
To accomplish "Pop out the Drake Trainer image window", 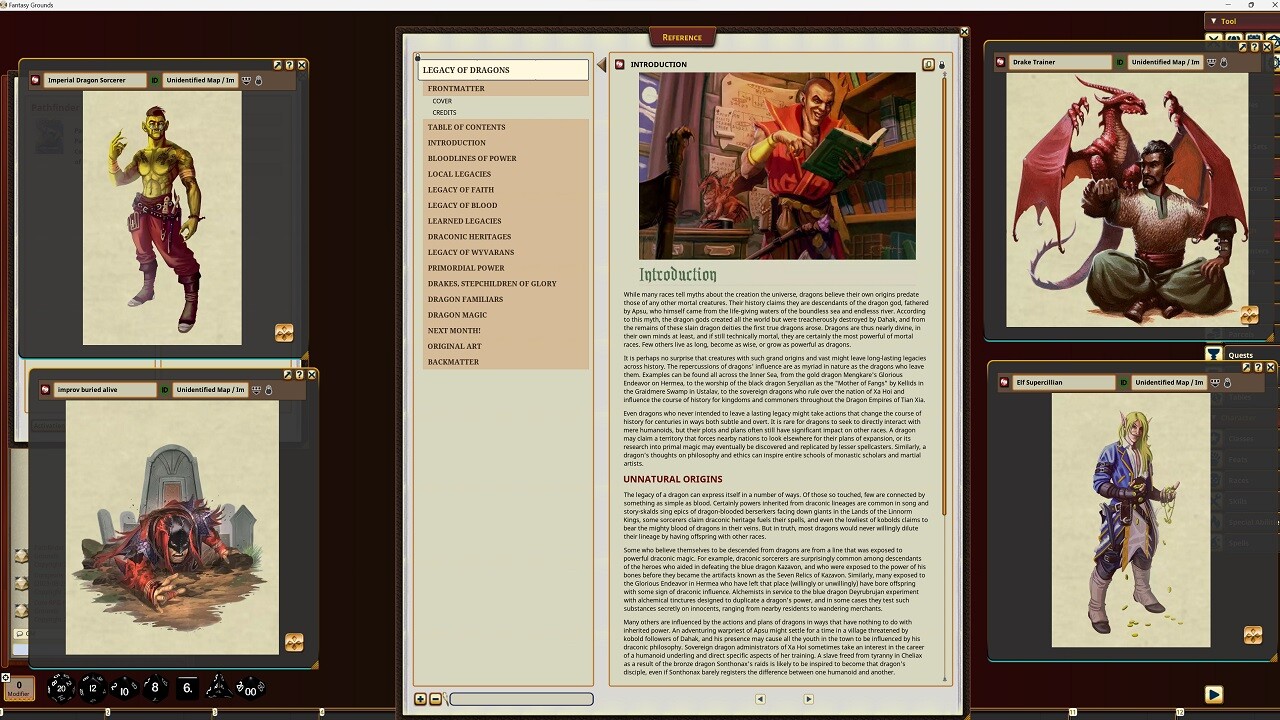I will coord(1243,47).
